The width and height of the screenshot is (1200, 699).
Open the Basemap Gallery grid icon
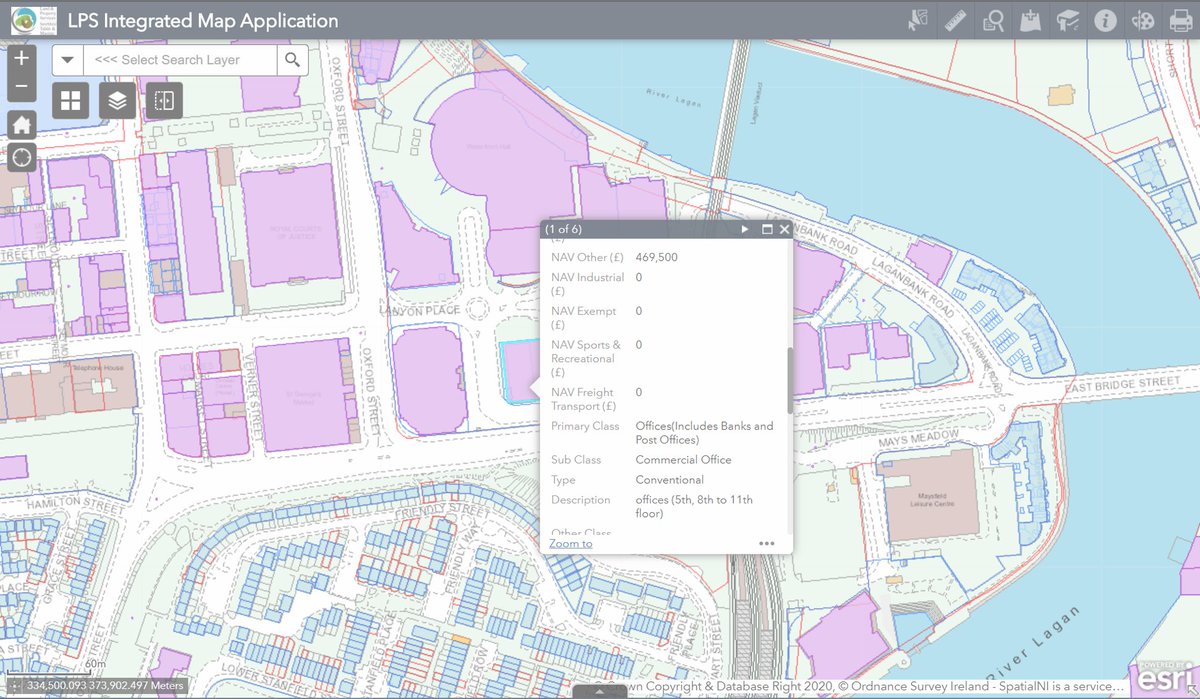click(x=71, y=100)
